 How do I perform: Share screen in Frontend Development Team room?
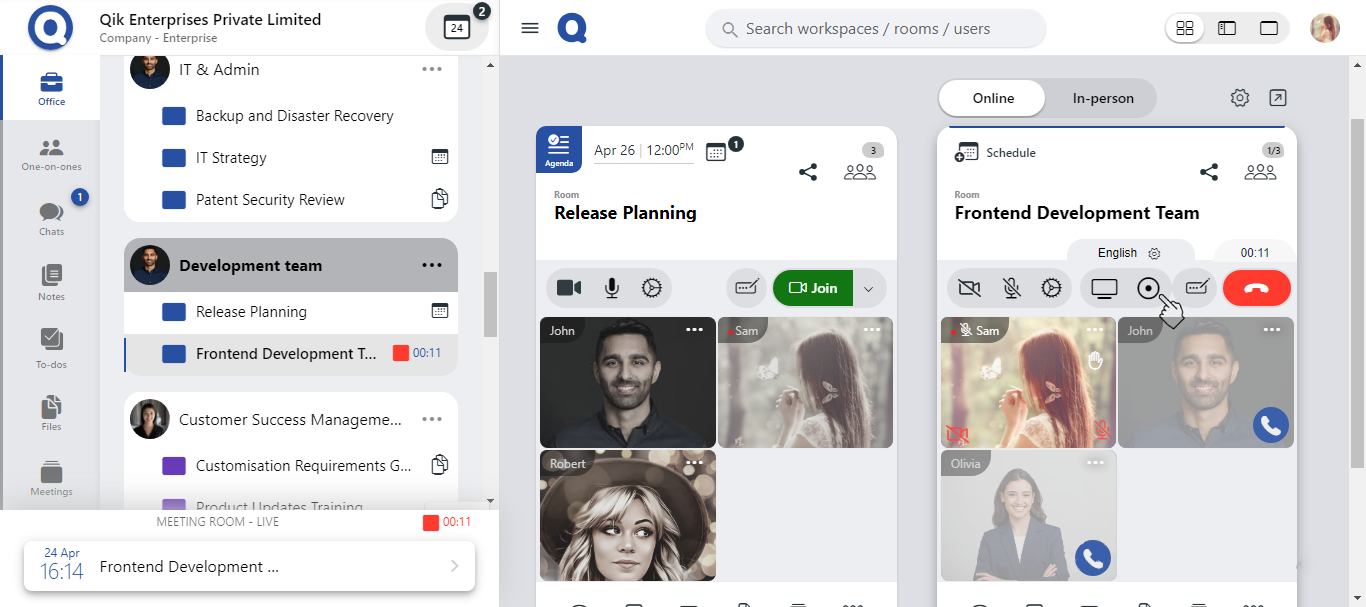(x=1104, y=288)
